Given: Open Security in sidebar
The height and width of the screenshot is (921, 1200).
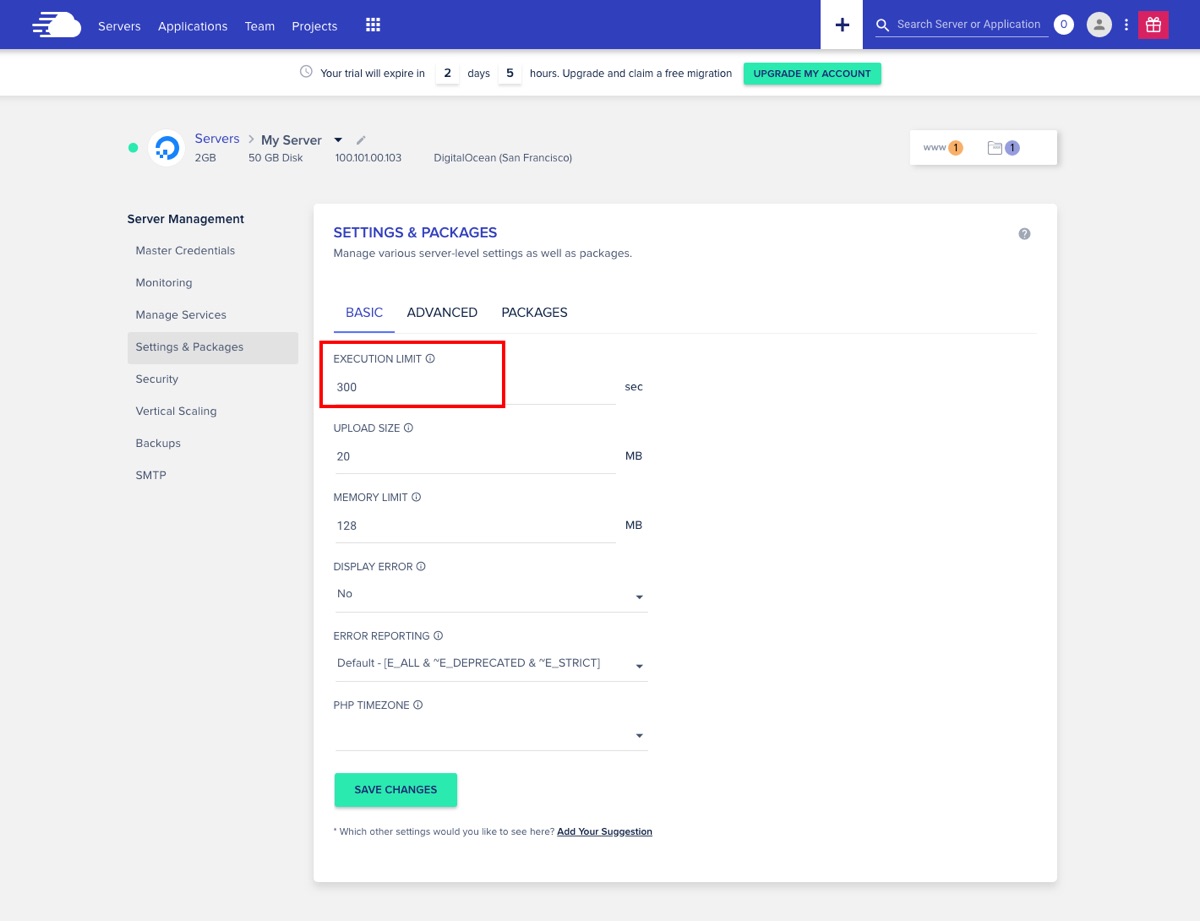Looking at the screenshot, I should [x=213, y=379].
